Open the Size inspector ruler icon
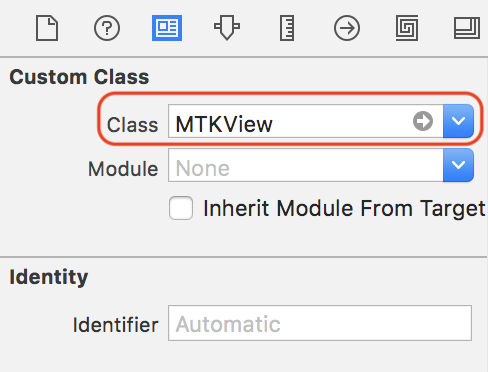Viewport: 488px width, 372px height. click(287, 28)
